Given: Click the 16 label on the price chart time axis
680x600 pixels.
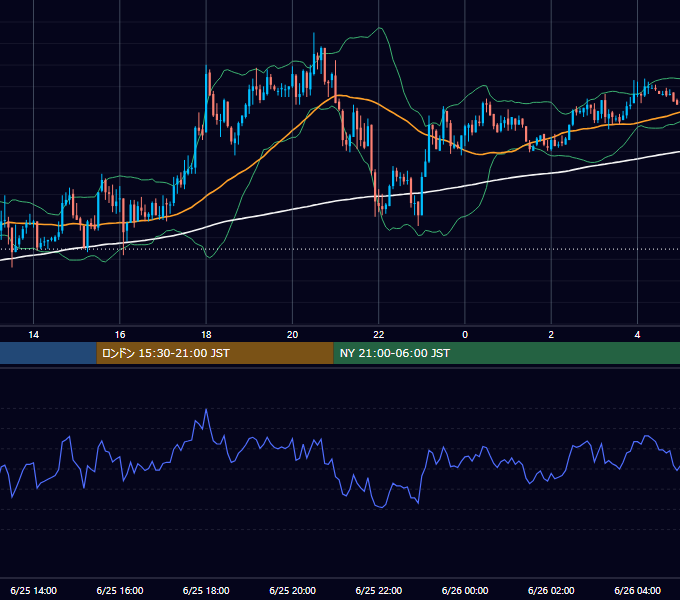Looking at the screenshot, I should pos(120,335).
